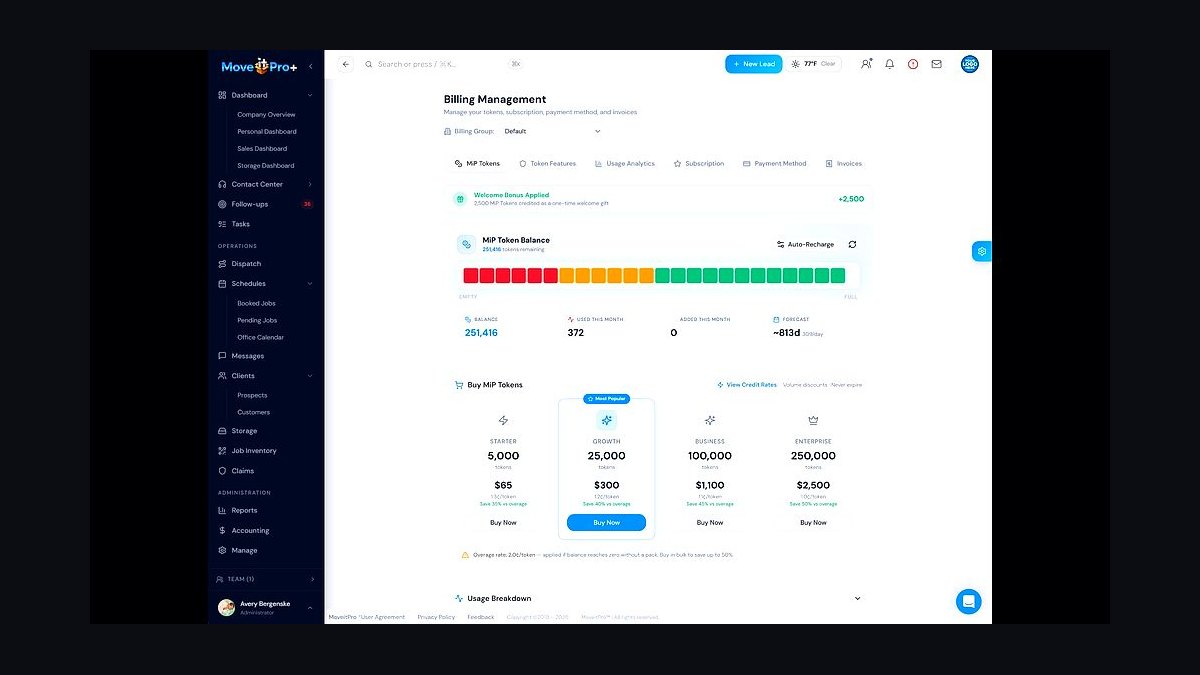Collapse the Schedules menu section

pyautogui.click(x=310, y=284)
